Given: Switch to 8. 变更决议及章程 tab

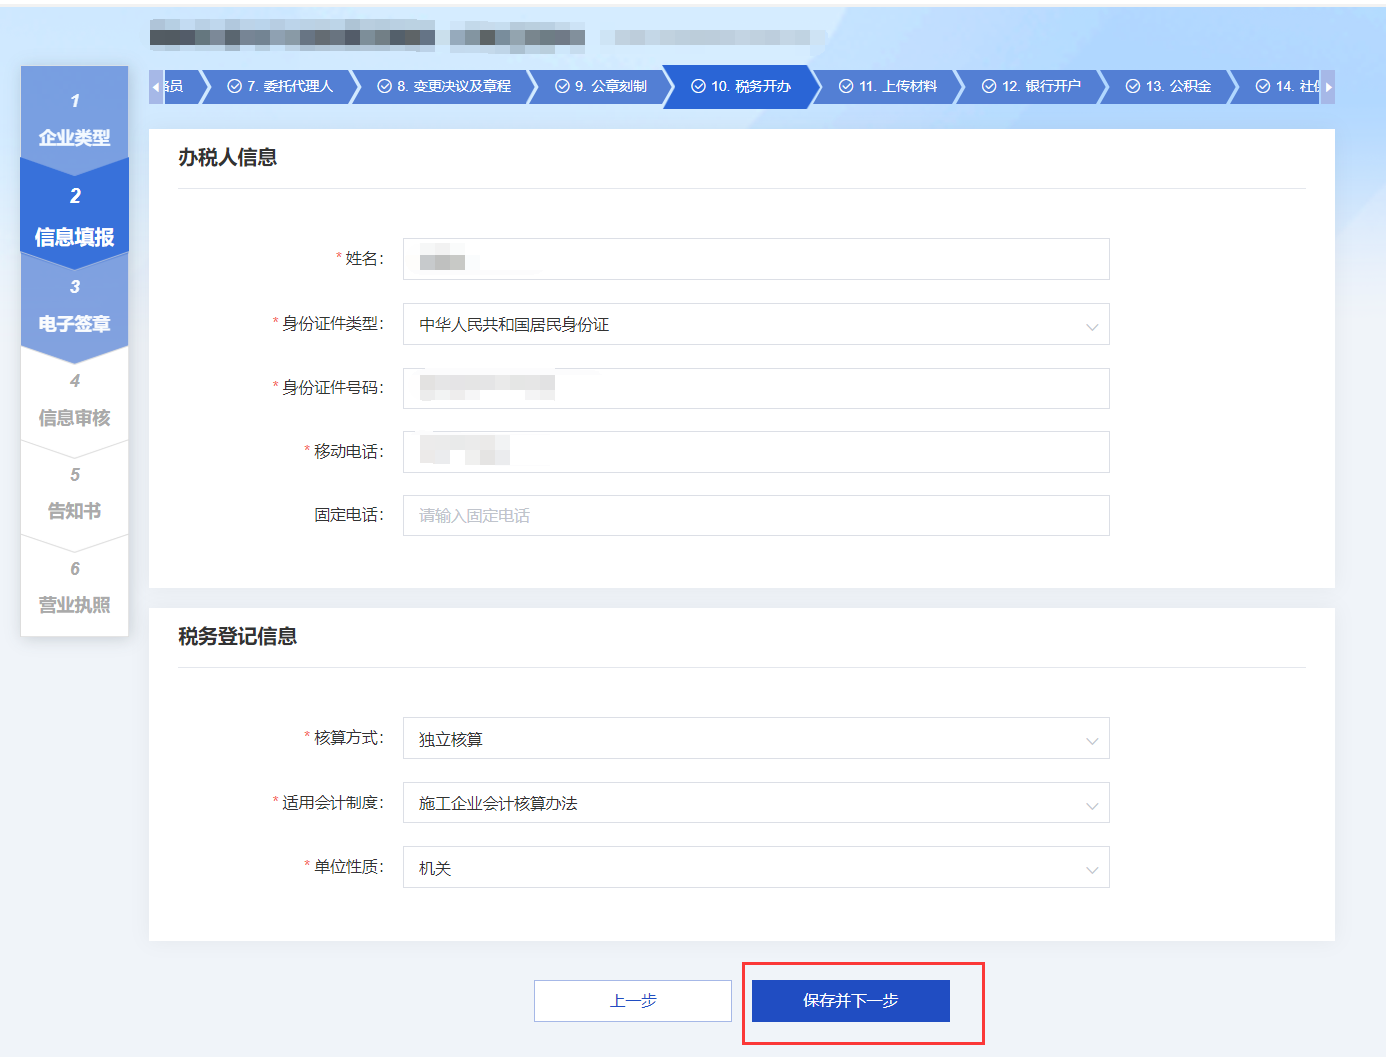Looking at the screenshot, I should 444,87.
